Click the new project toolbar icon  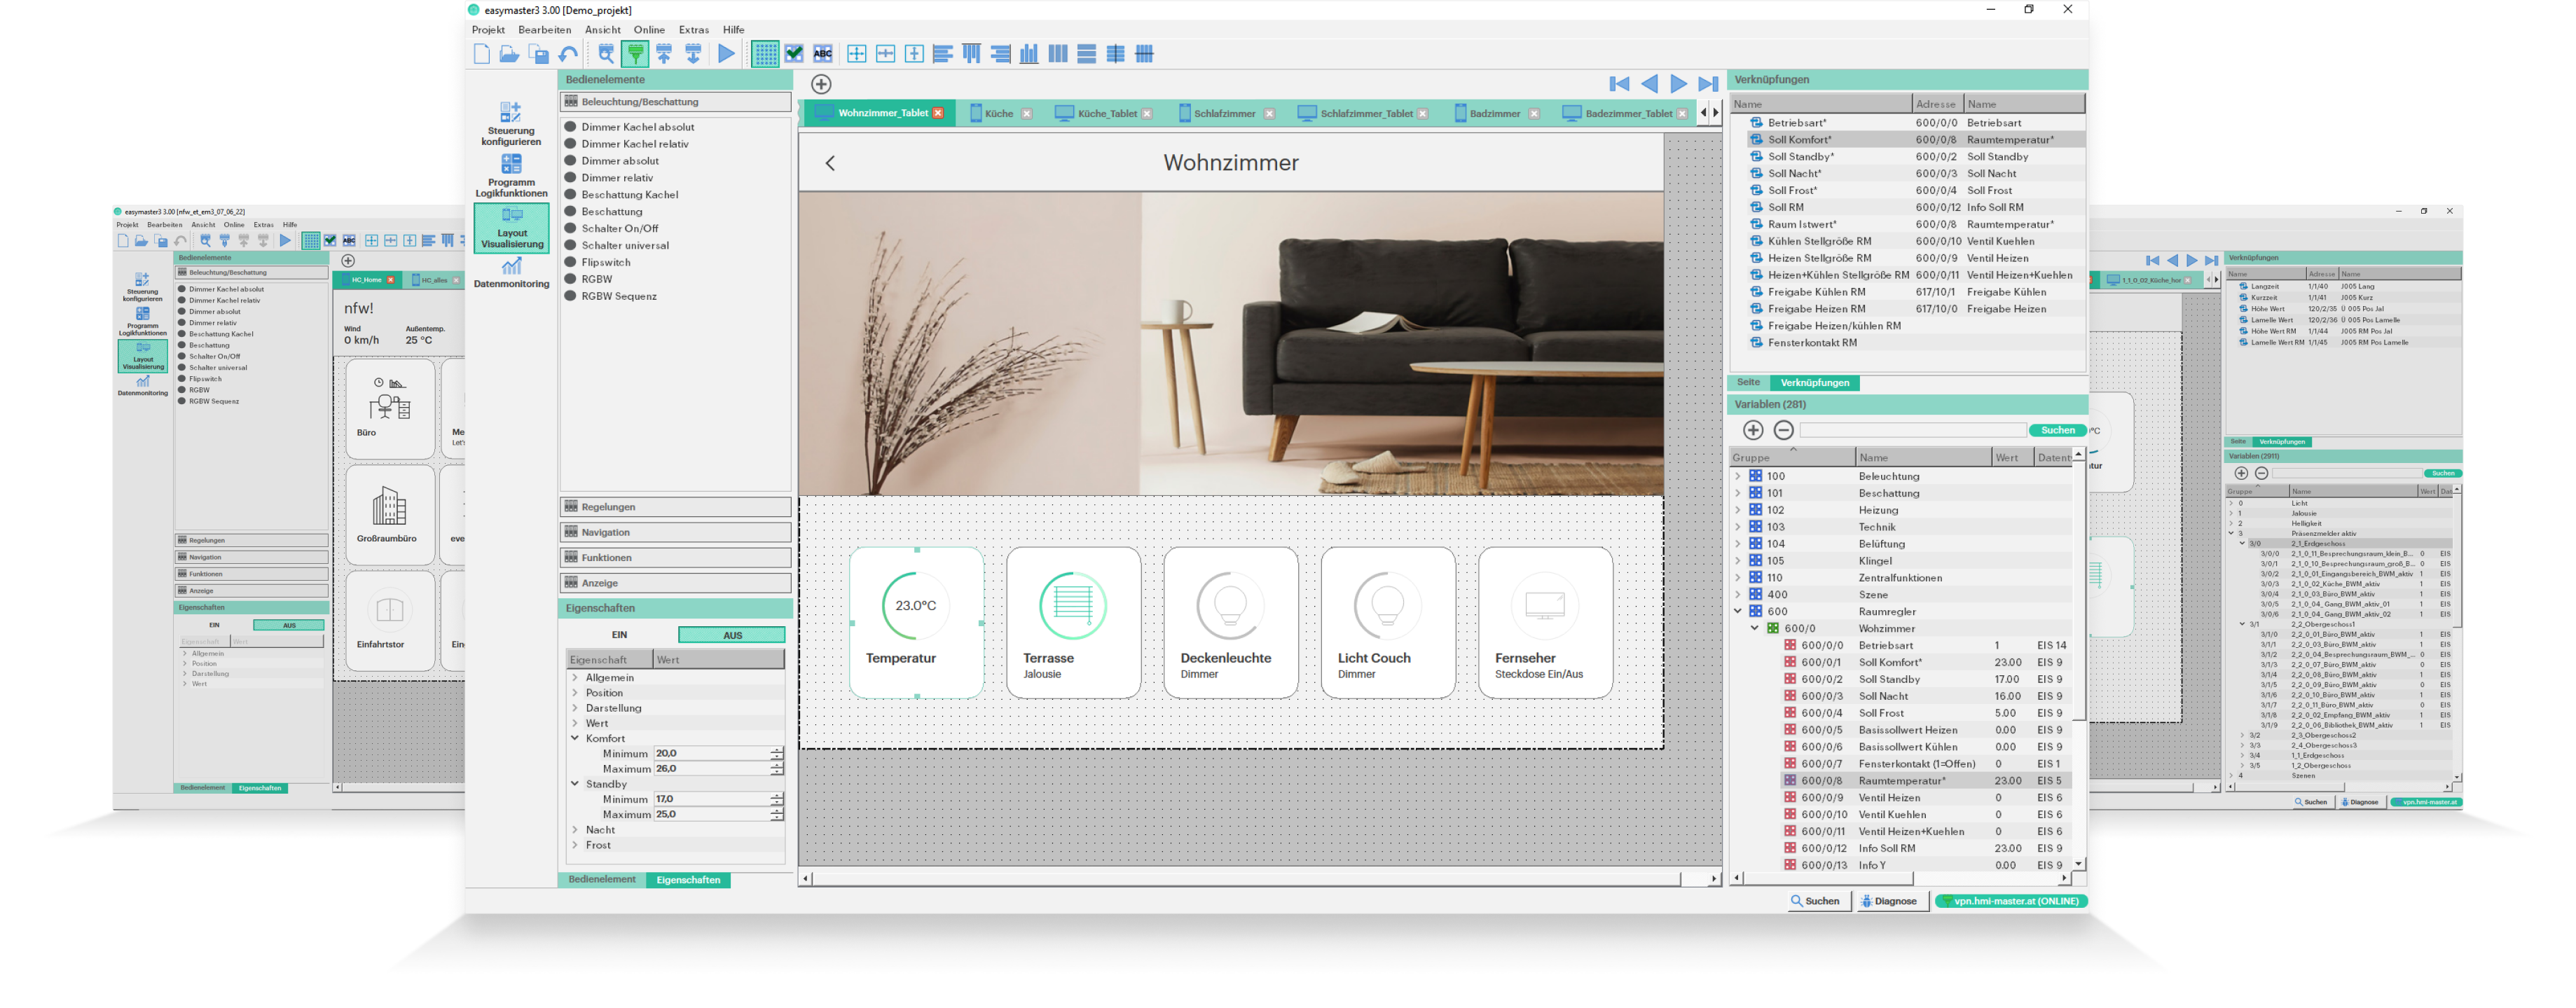(x=481, y=54)
